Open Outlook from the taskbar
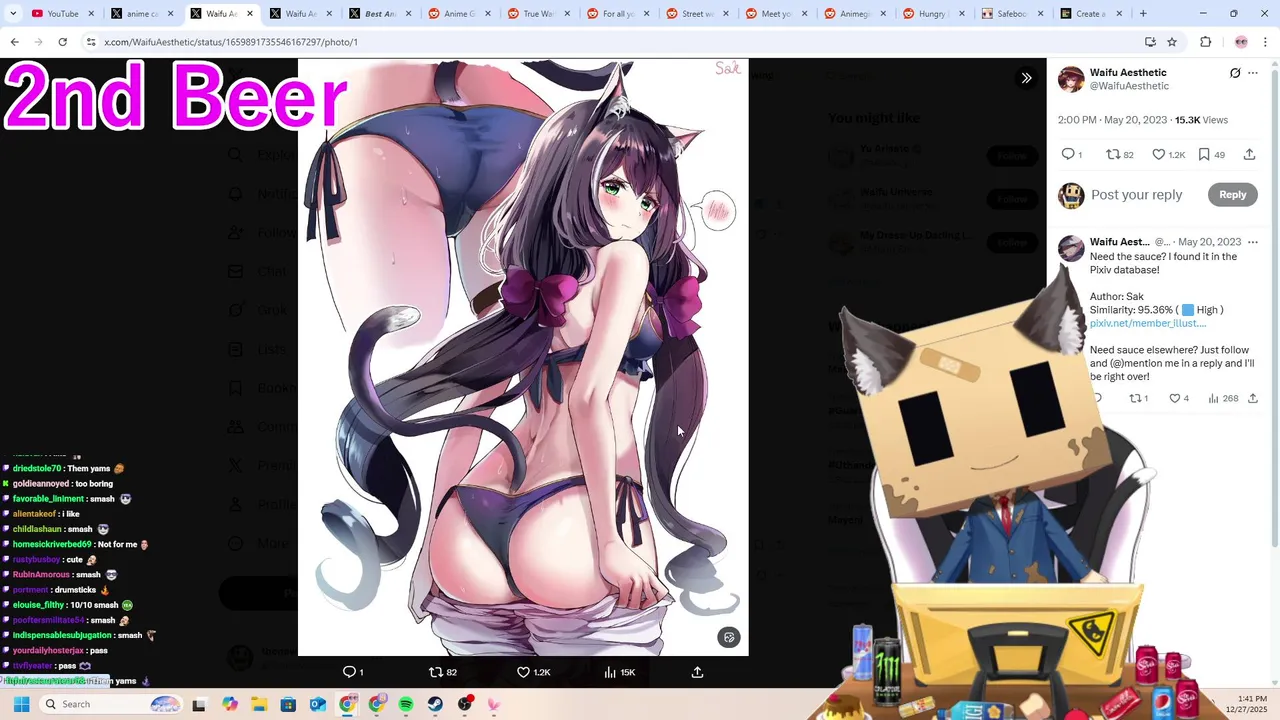The image size is (1280, 720). click(x=317, y=704)
